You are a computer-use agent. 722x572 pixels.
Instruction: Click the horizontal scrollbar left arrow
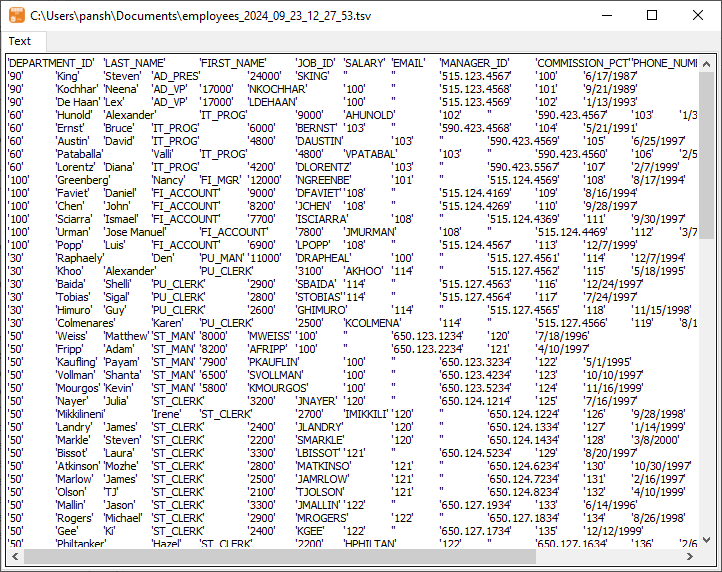[x=13, y=555]
